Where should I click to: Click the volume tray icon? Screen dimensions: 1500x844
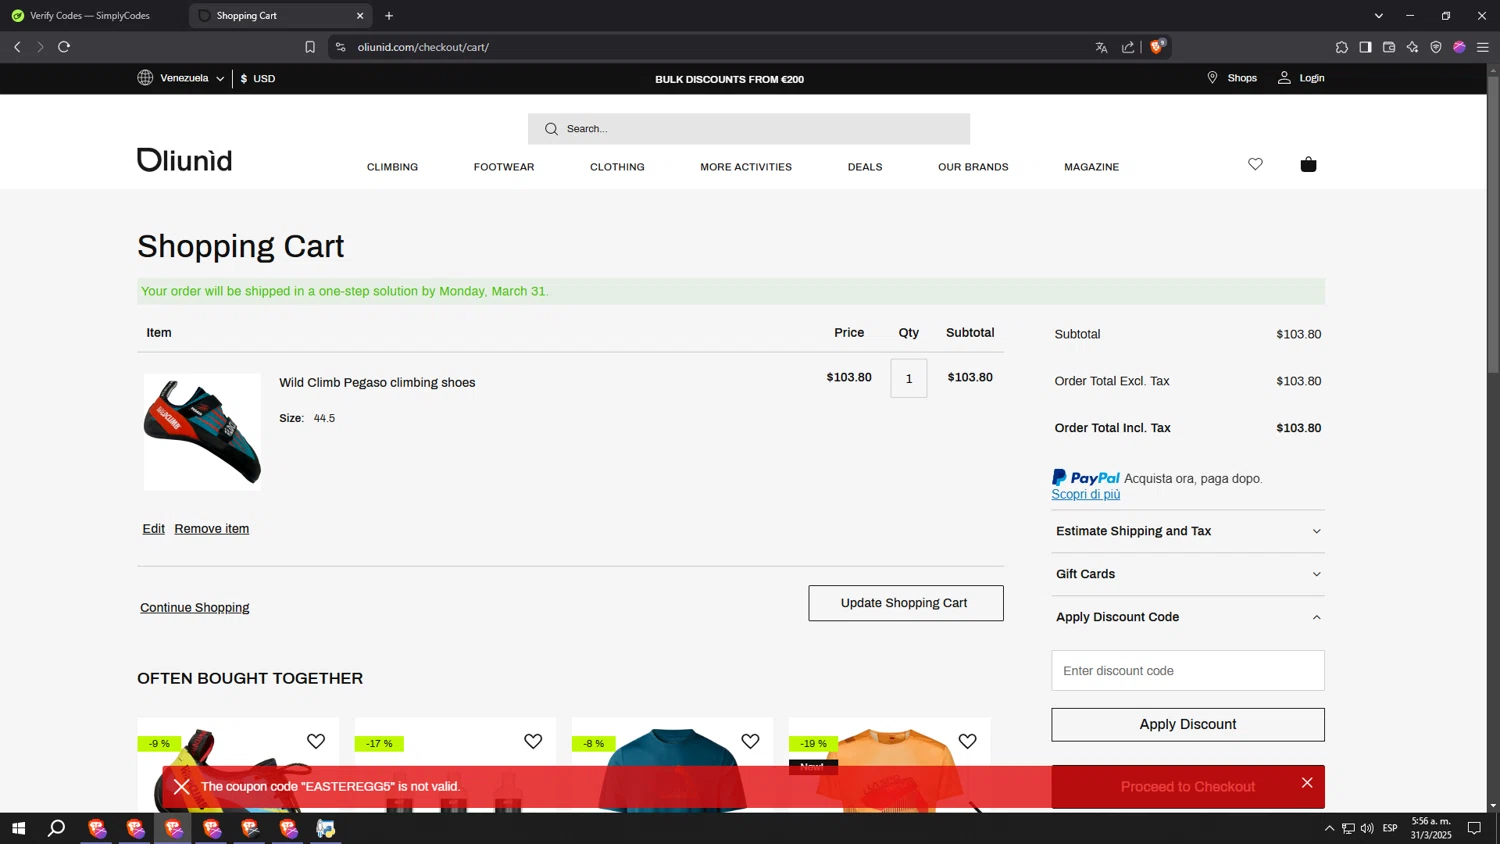[1367, 828]
